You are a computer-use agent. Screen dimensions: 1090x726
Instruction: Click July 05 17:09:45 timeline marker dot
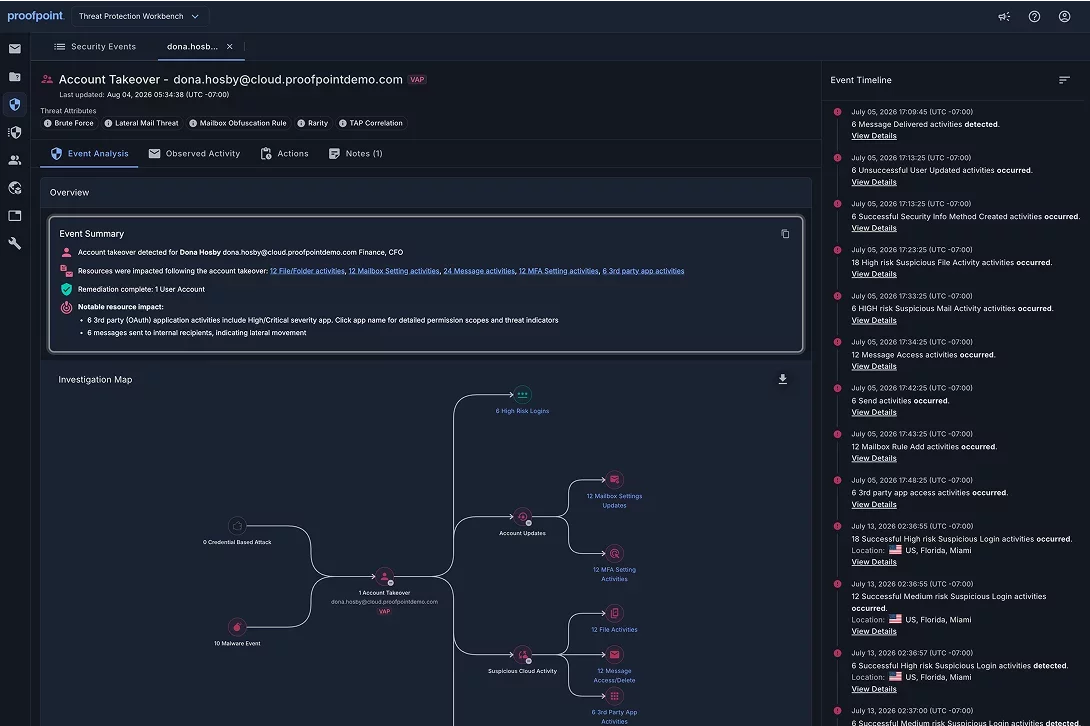[837, 112]
